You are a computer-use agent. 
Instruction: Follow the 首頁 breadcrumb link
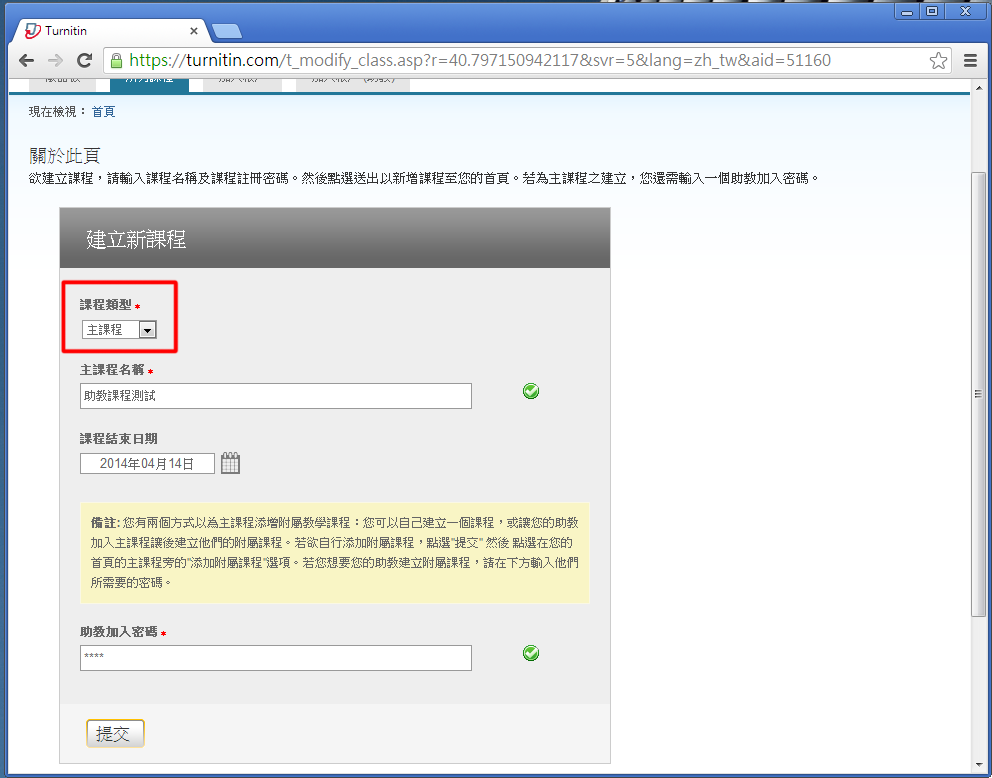(x=103, y=112)
